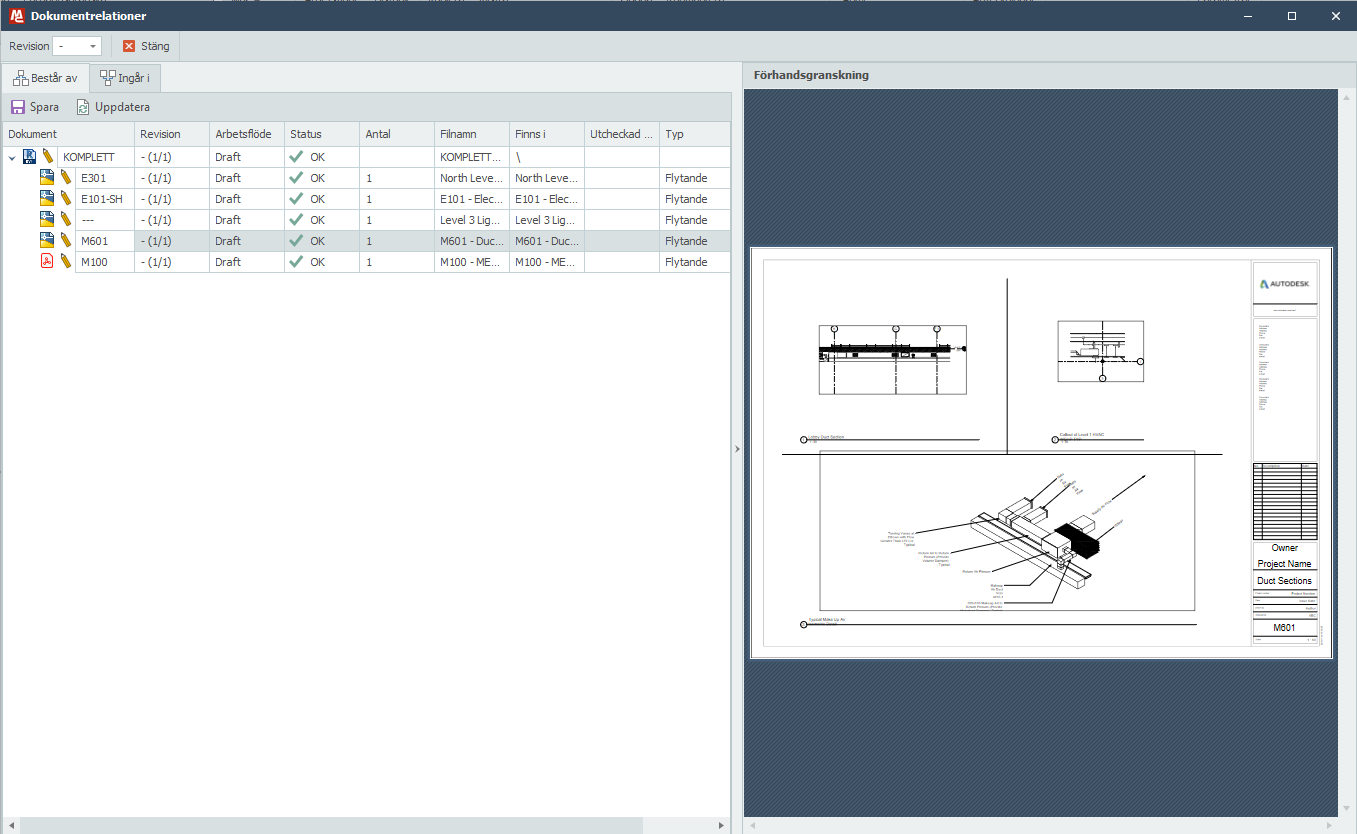Sort by the Revision column header
1357x834 pixels.
pyautogui.click(x=172, y=134)
